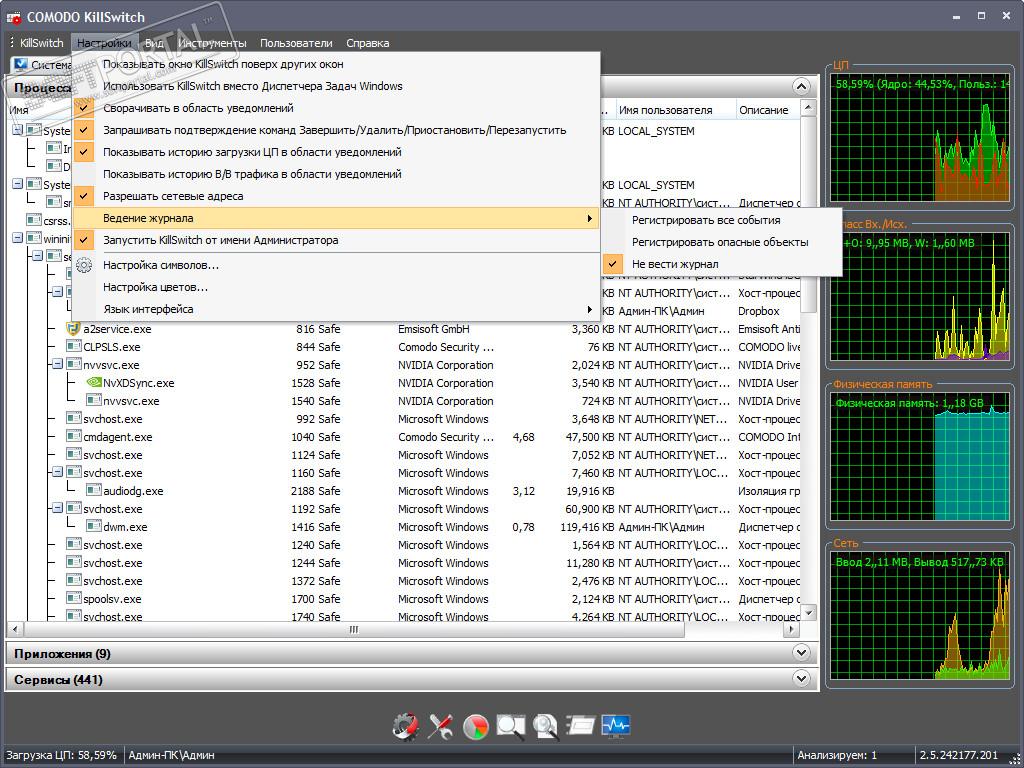The height and width of the screenshot is (768, 1024).
Task: Click the horizontal scrollbar thumb
Action: [x=354, y=630]
